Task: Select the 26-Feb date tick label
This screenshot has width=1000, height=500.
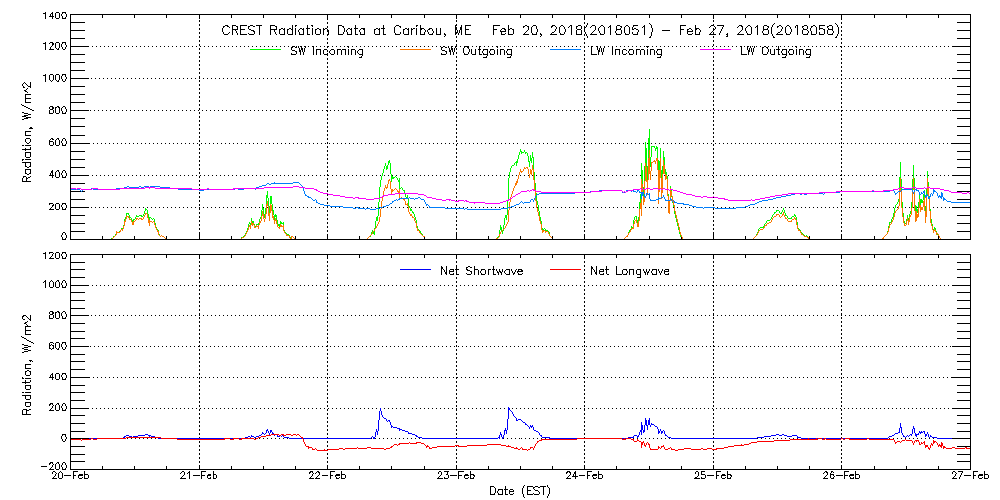Action: coord(842,476)
